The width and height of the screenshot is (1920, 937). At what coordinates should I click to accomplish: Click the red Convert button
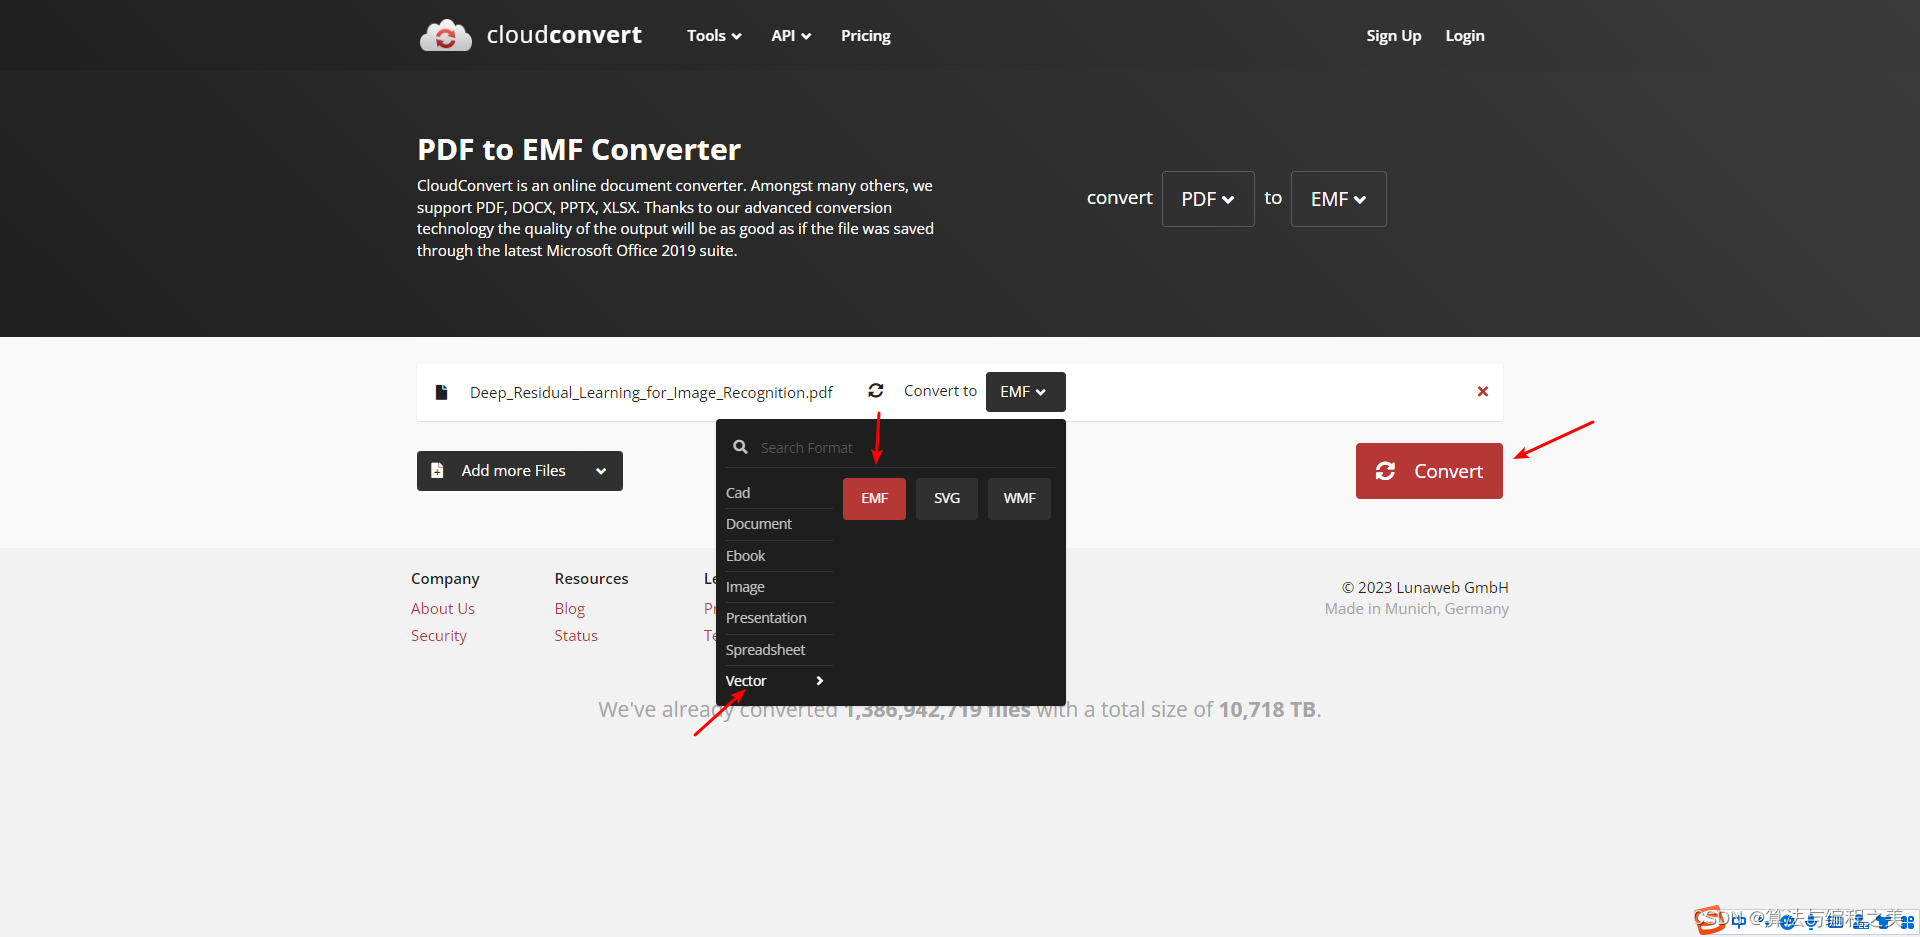[x=1429, y=471]
